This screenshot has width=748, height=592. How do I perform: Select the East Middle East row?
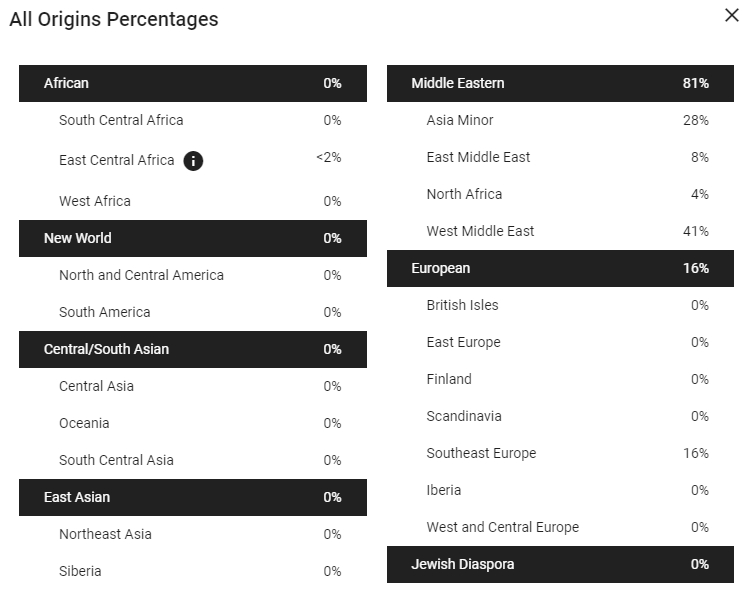pyautogui.click(x=560, y=157)
